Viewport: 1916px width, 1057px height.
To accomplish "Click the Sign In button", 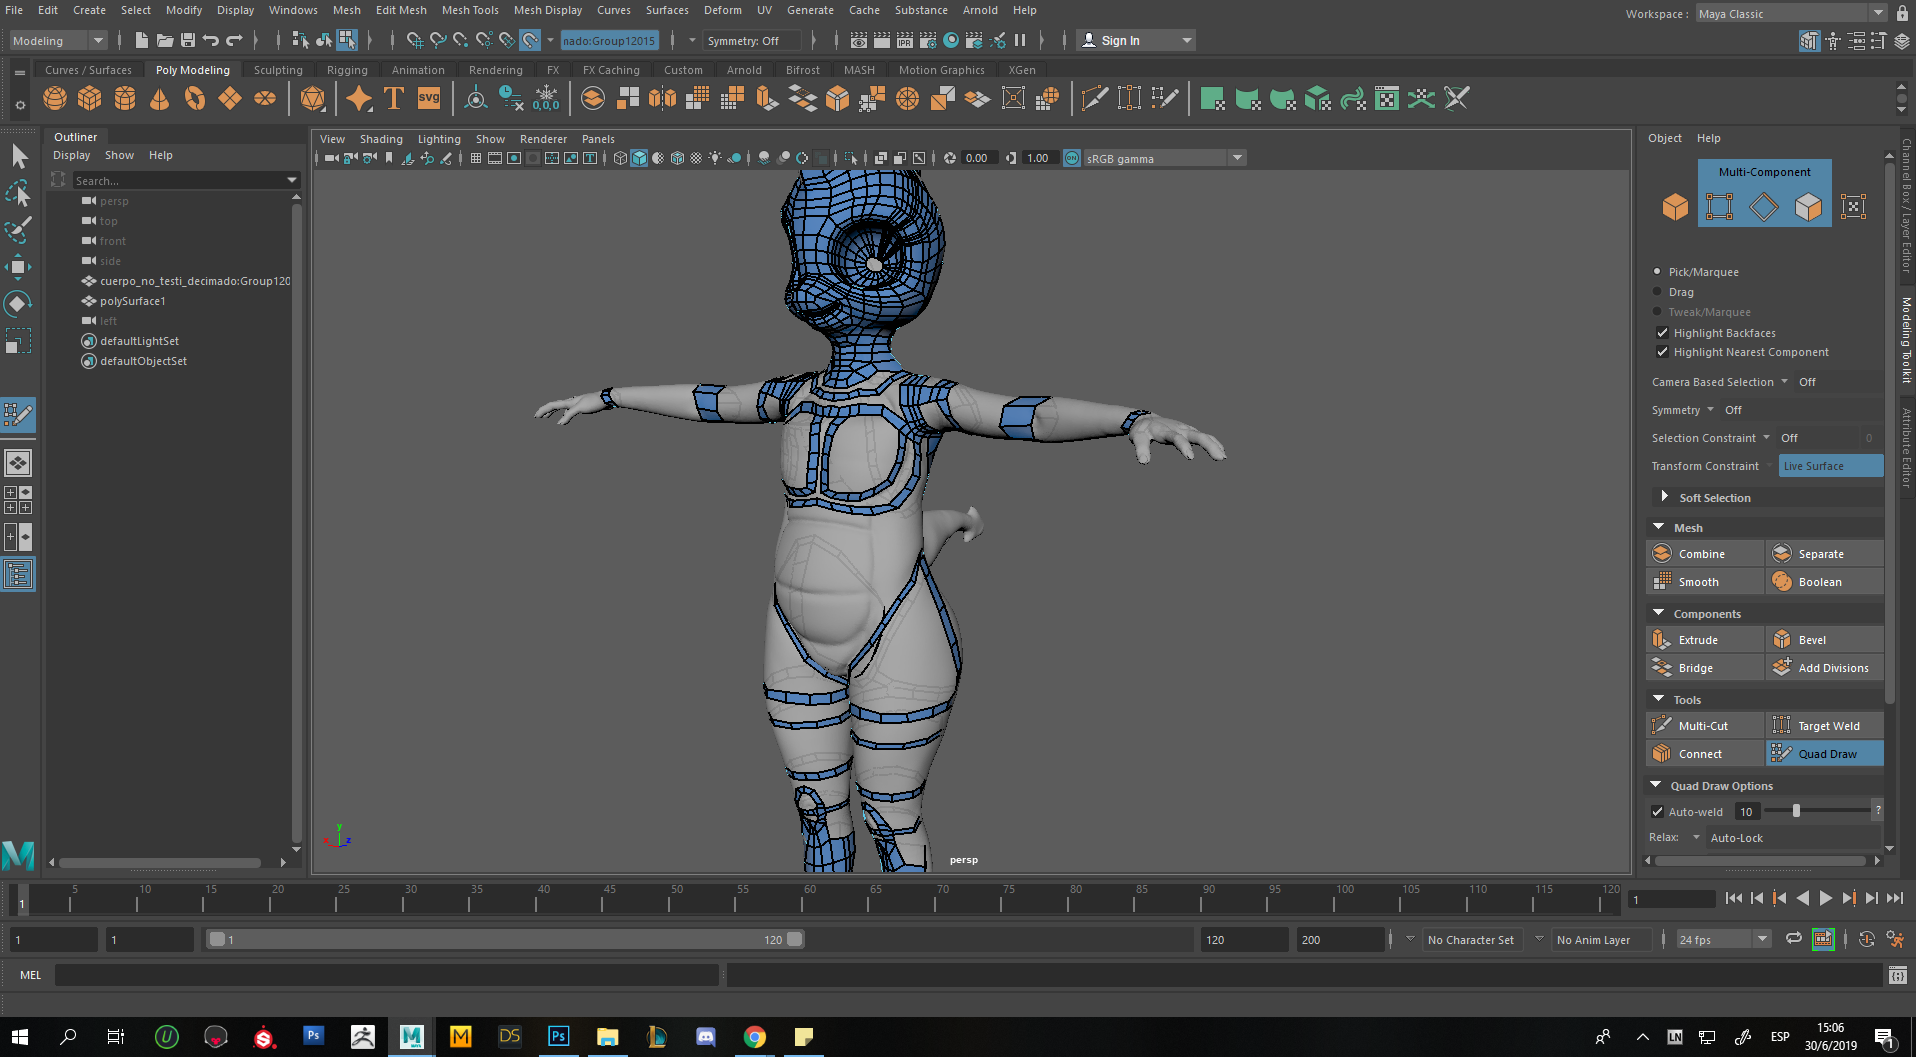I will (1120, 41).
